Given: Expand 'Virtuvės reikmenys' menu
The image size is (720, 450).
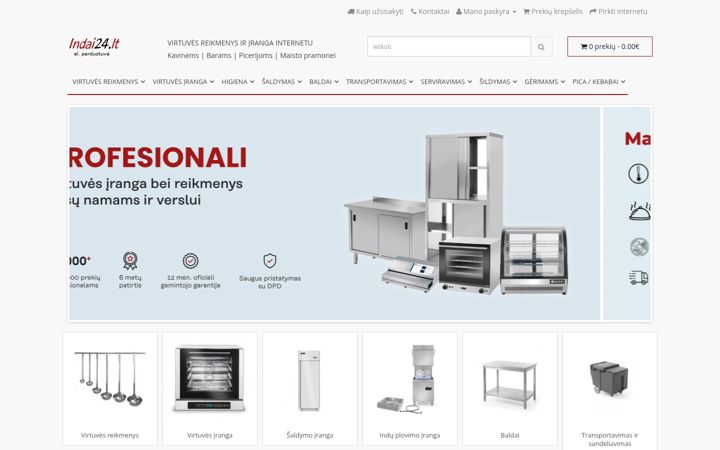Looking at the screenshot, I should [x=109, y=82].
